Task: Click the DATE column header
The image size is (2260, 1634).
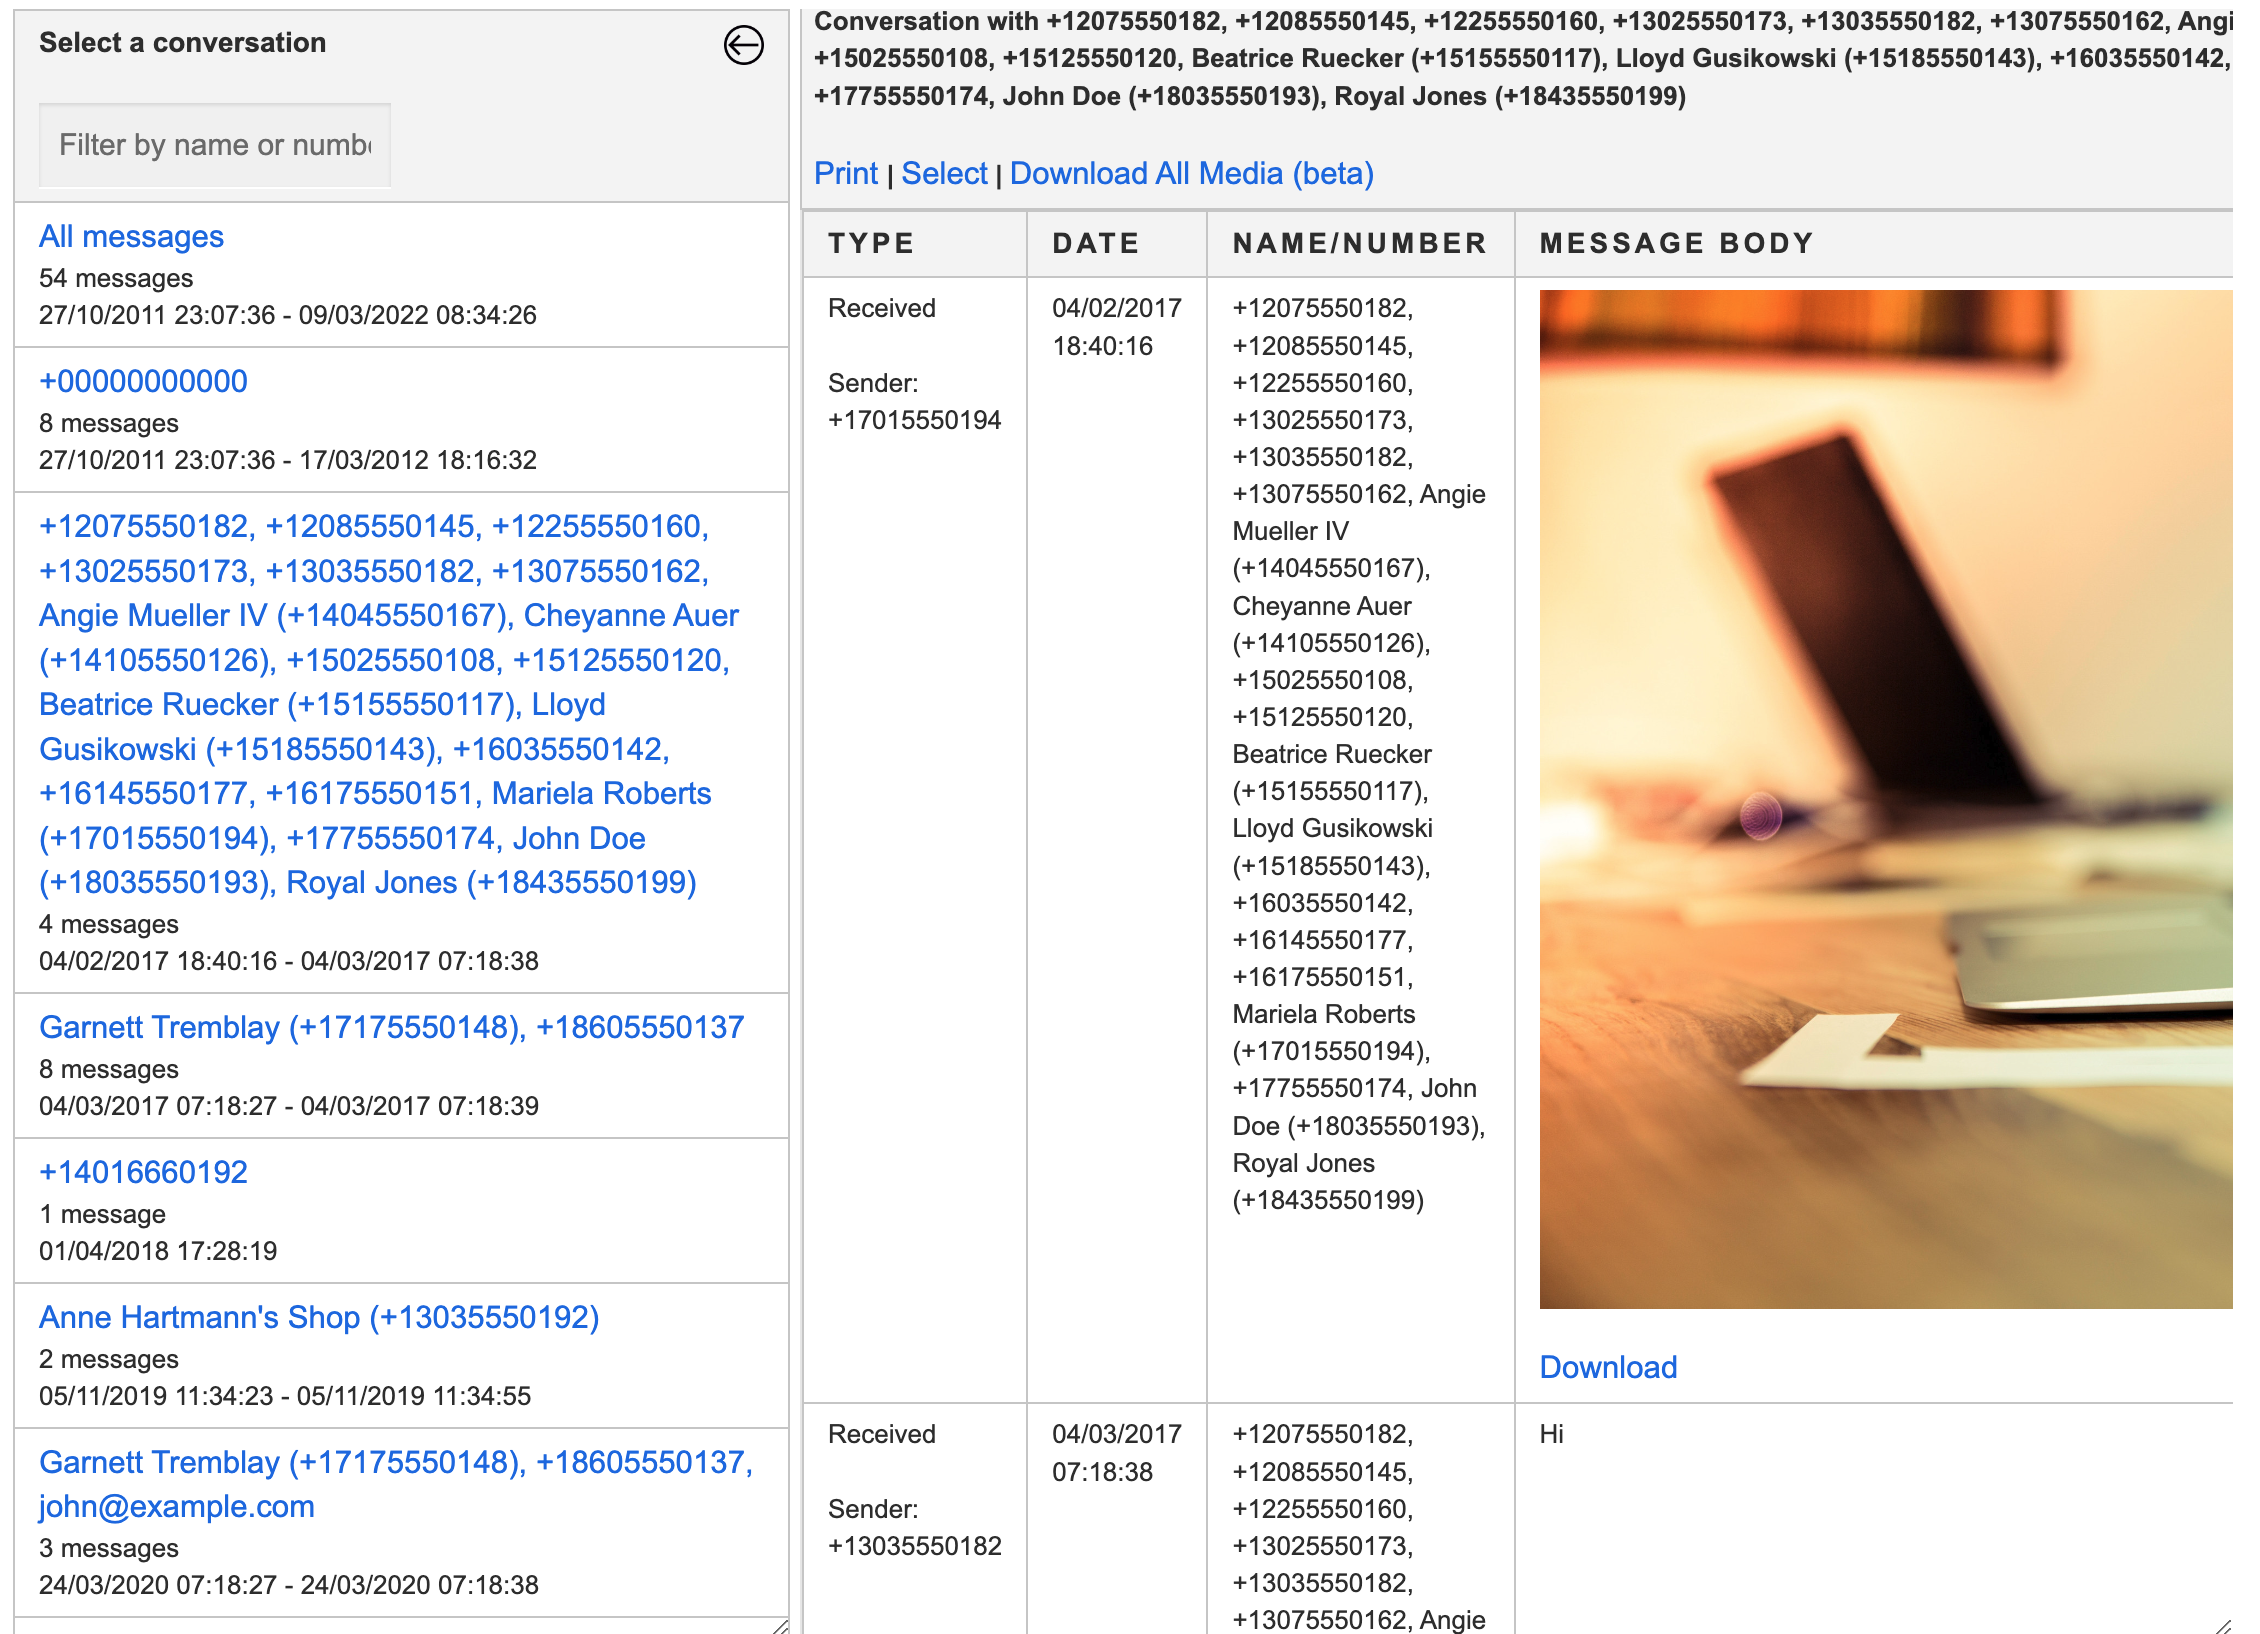Action: pyautogui.click(x=1095, y=244)
